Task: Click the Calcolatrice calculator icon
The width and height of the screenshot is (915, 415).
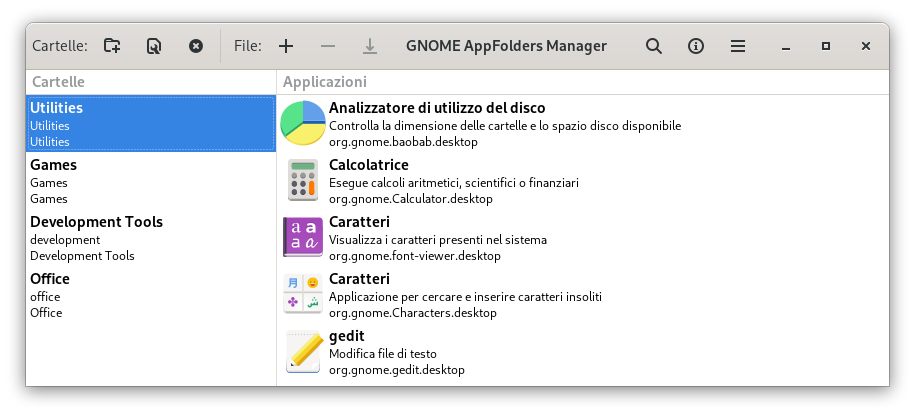Action: click(303, 180)
